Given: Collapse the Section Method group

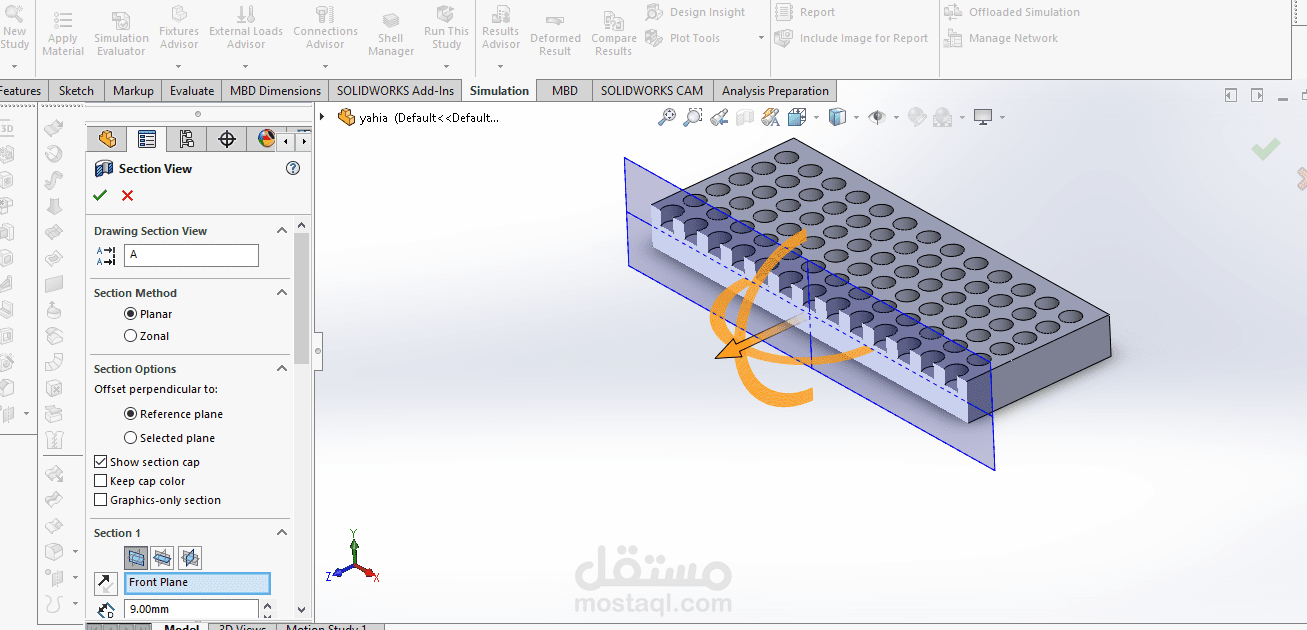Looking at the screenshot, I should [282, 293].
